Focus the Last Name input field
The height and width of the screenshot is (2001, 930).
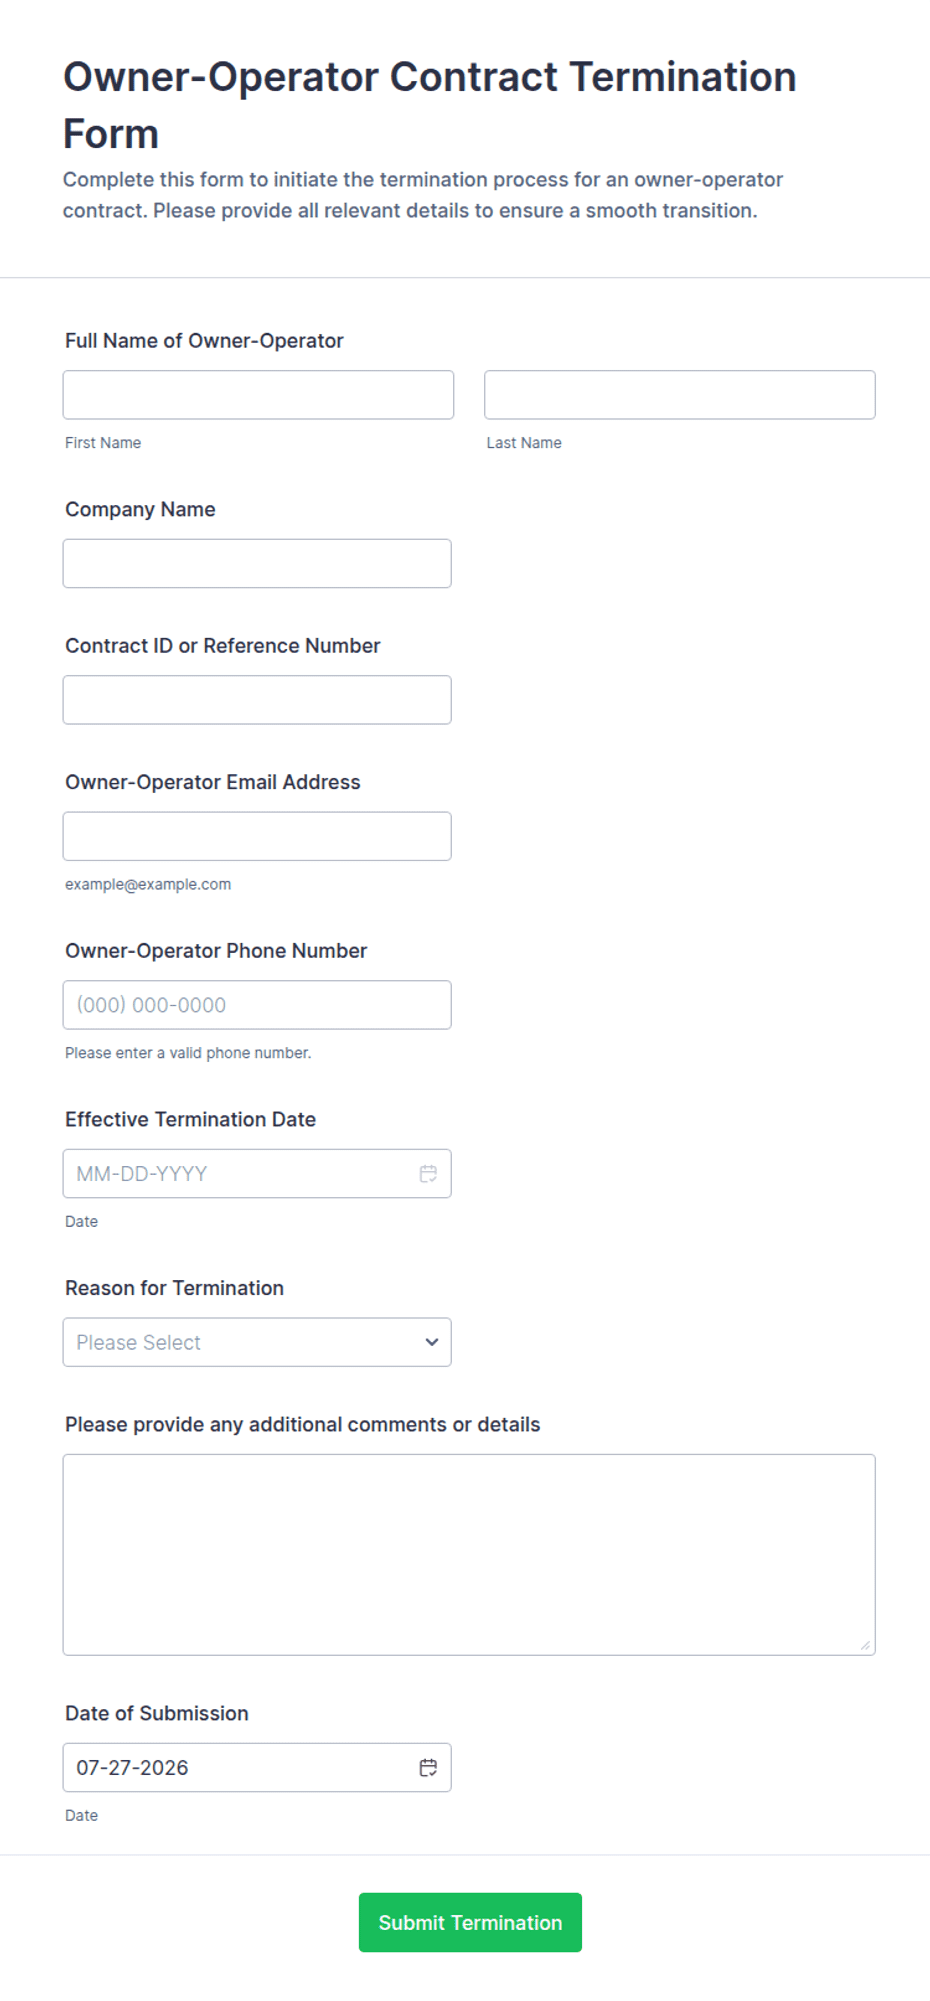(x=680, y=395)
